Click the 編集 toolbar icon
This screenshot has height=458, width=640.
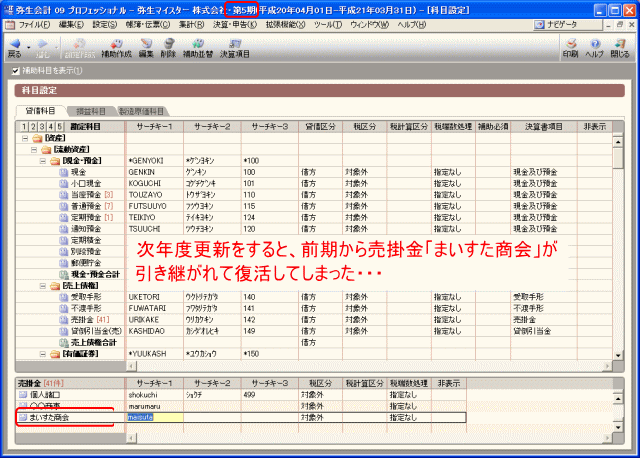click(146, 44)
